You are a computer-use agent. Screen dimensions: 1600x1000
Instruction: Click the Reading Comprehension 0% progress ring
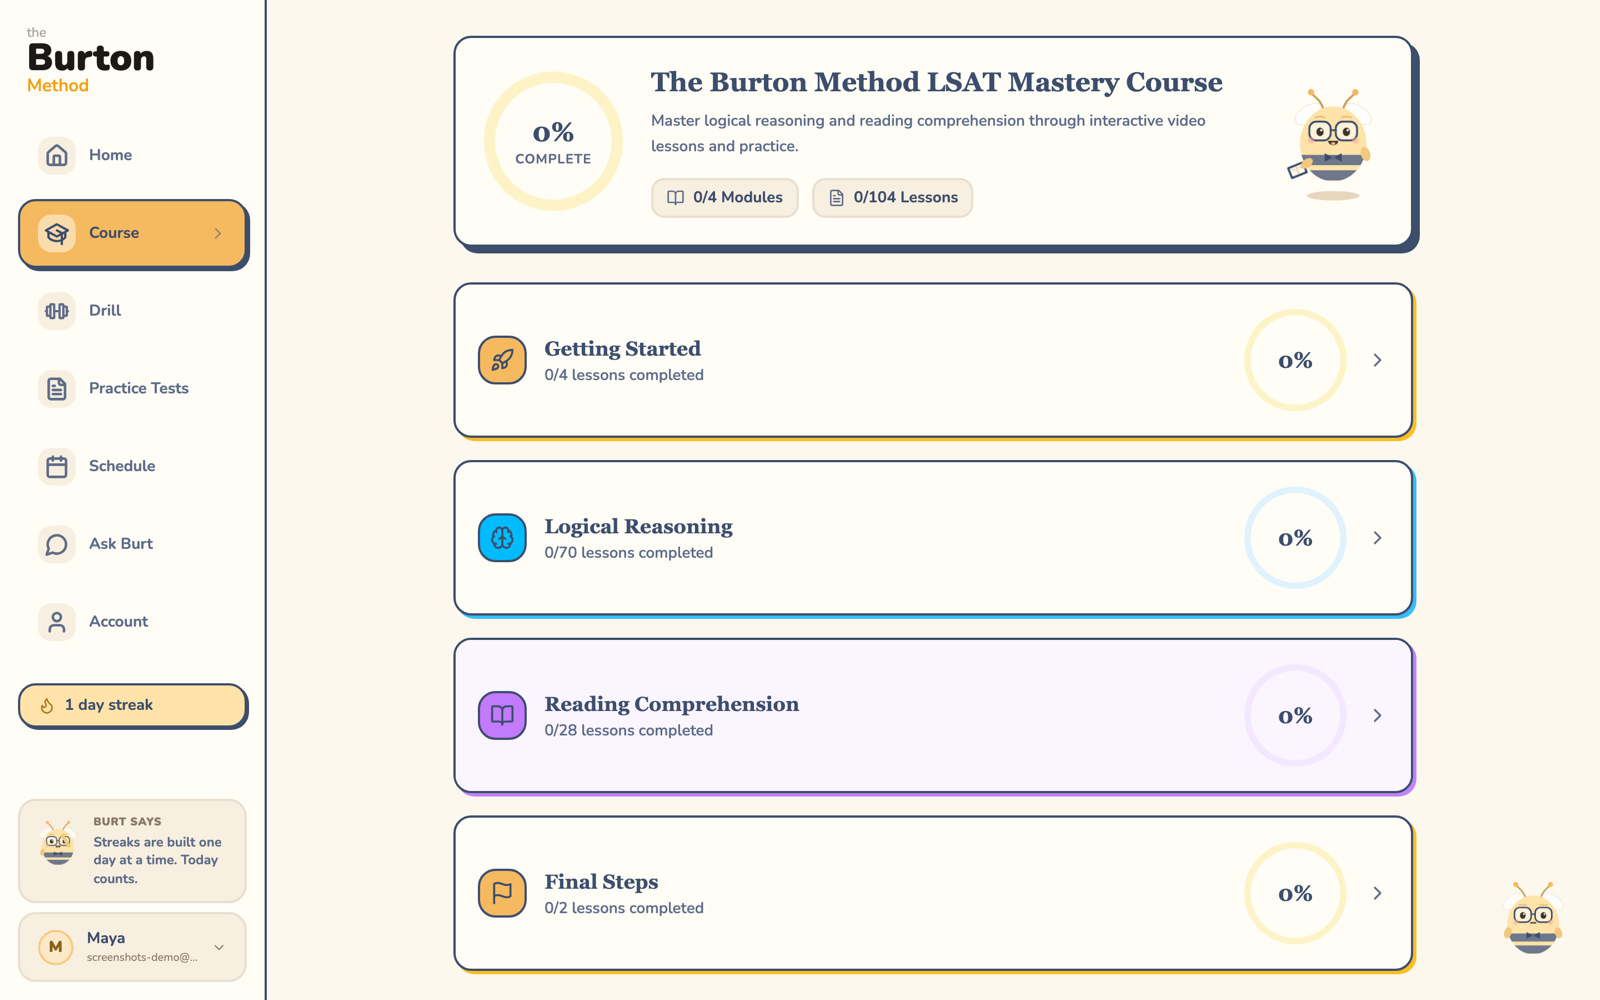(x=1295, y=716)
